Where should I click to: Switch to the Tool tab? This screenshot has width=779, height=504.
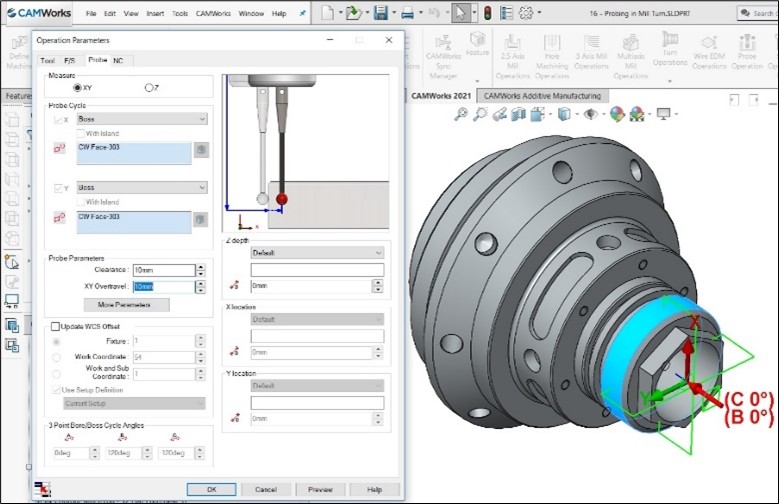47,61
